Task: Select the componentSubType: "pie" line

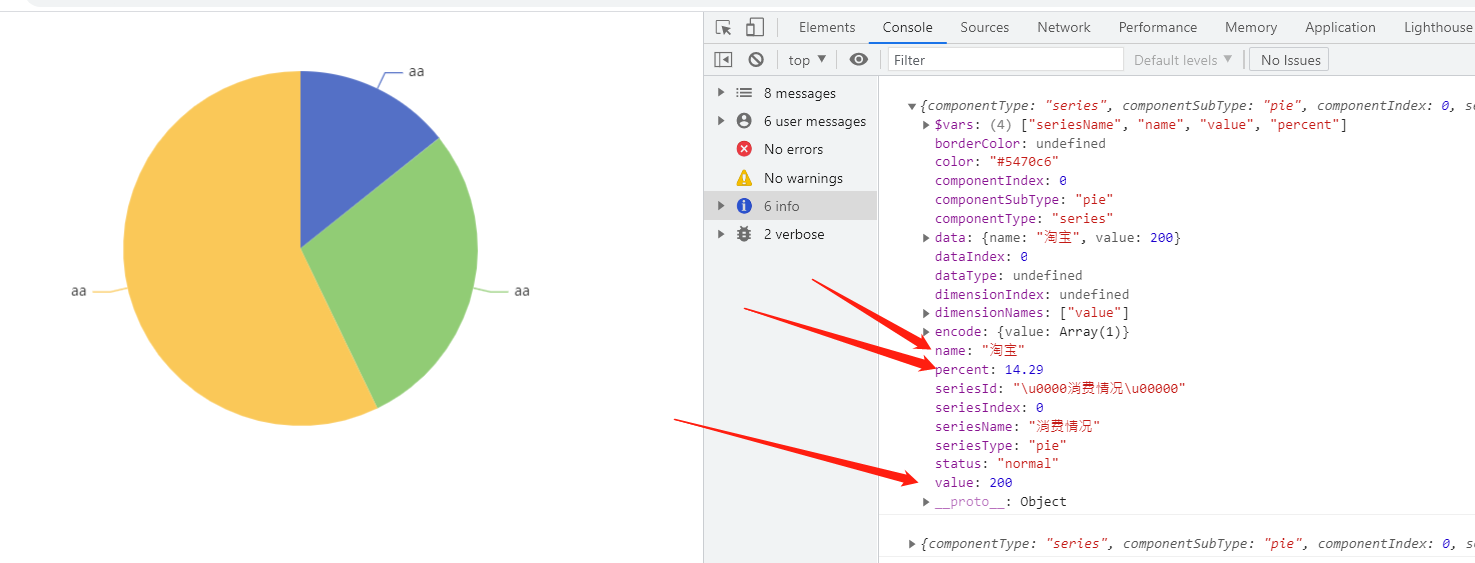Action: click(1024, 200)
